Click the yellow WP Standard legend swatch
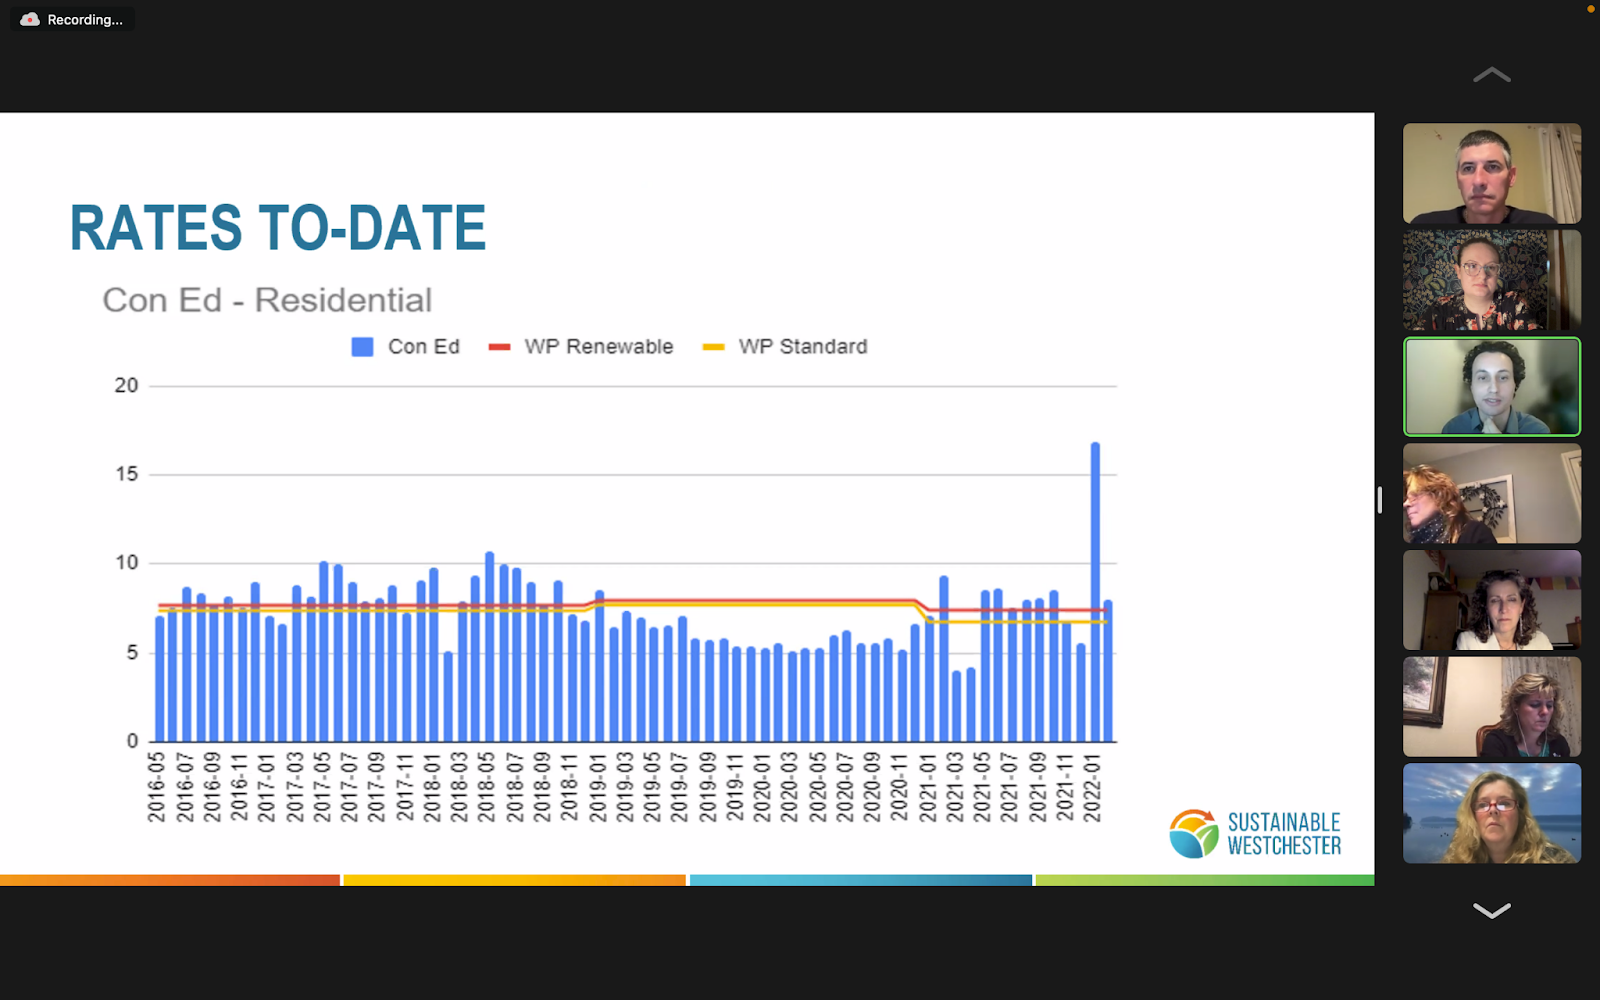Image resolution: width=1600 pixels, height=1000 pixels. click(x=713, y=347)
